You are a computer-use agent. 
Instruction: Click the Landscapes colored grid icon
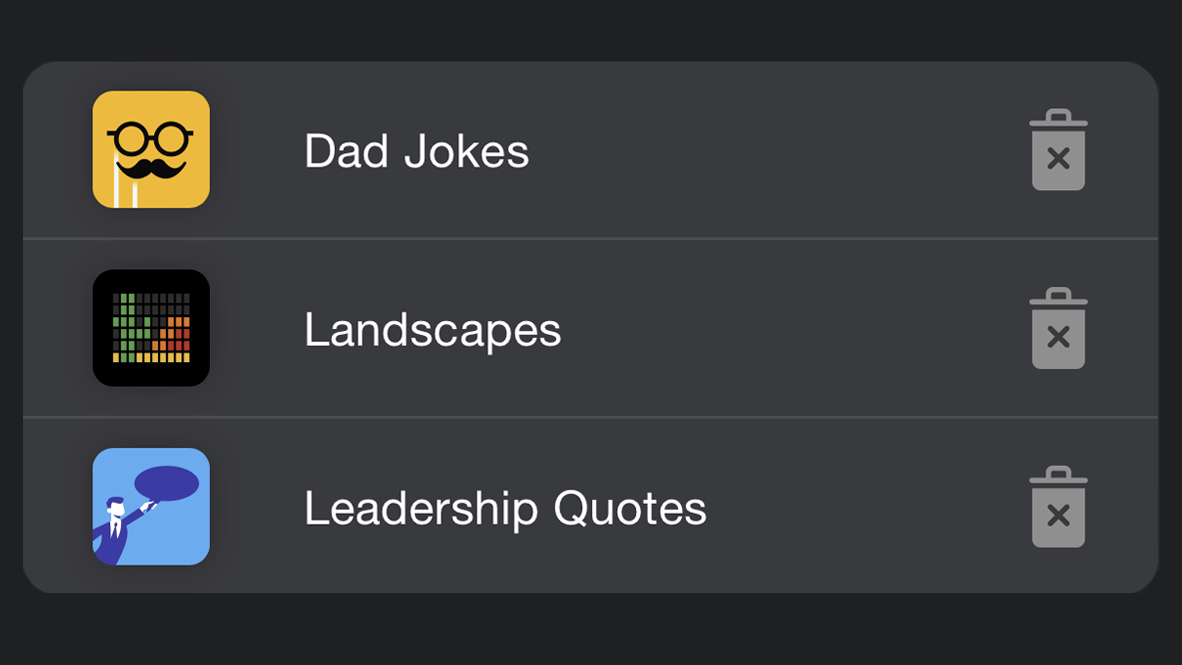(151, 328)
